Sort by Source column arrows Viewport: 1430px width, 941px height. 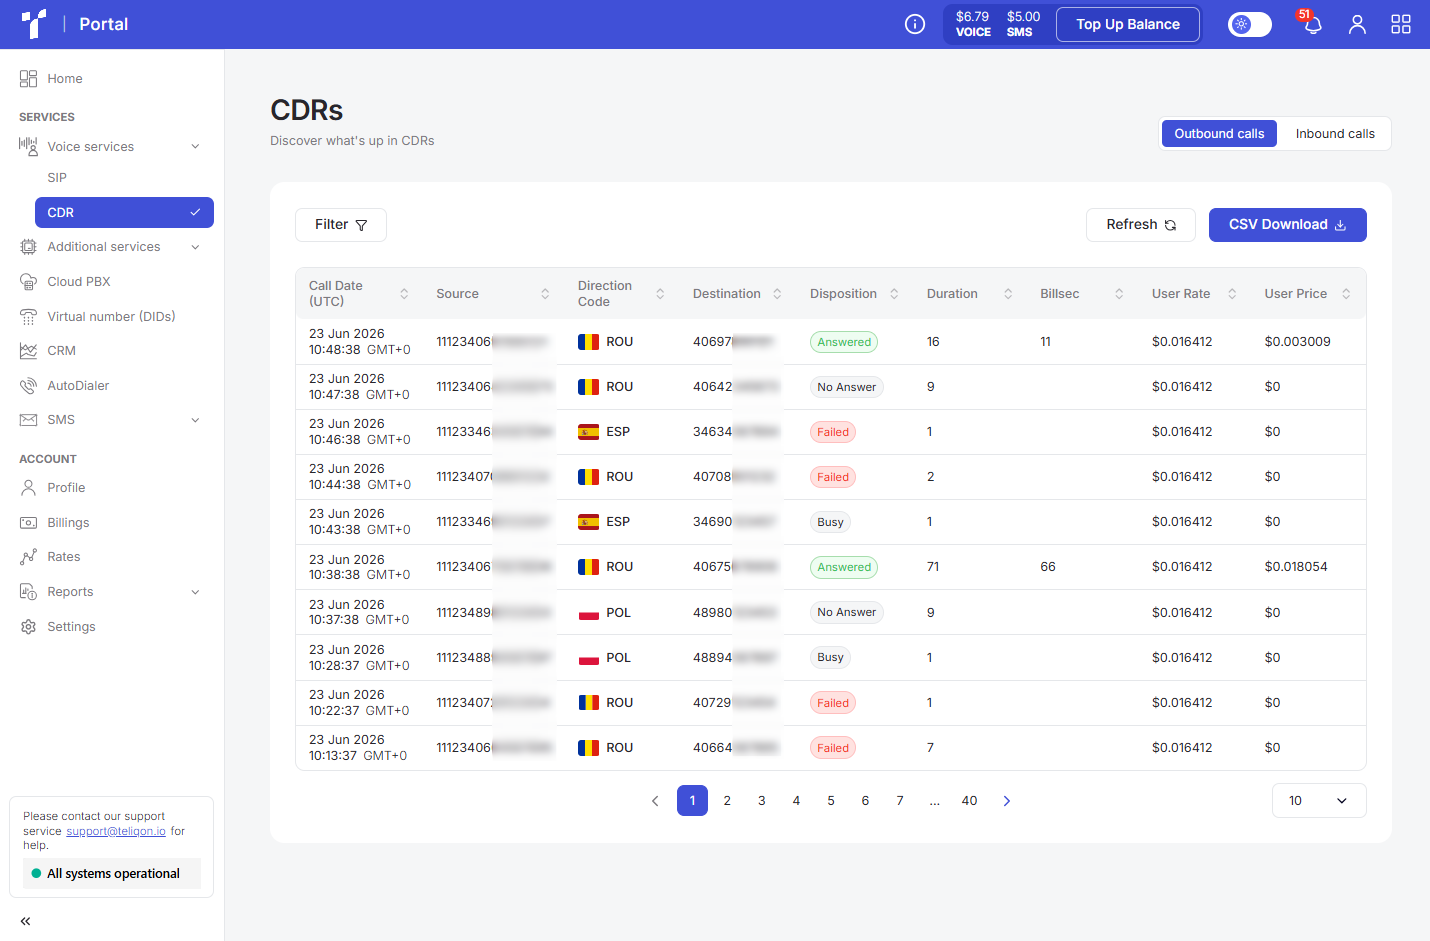545,294
